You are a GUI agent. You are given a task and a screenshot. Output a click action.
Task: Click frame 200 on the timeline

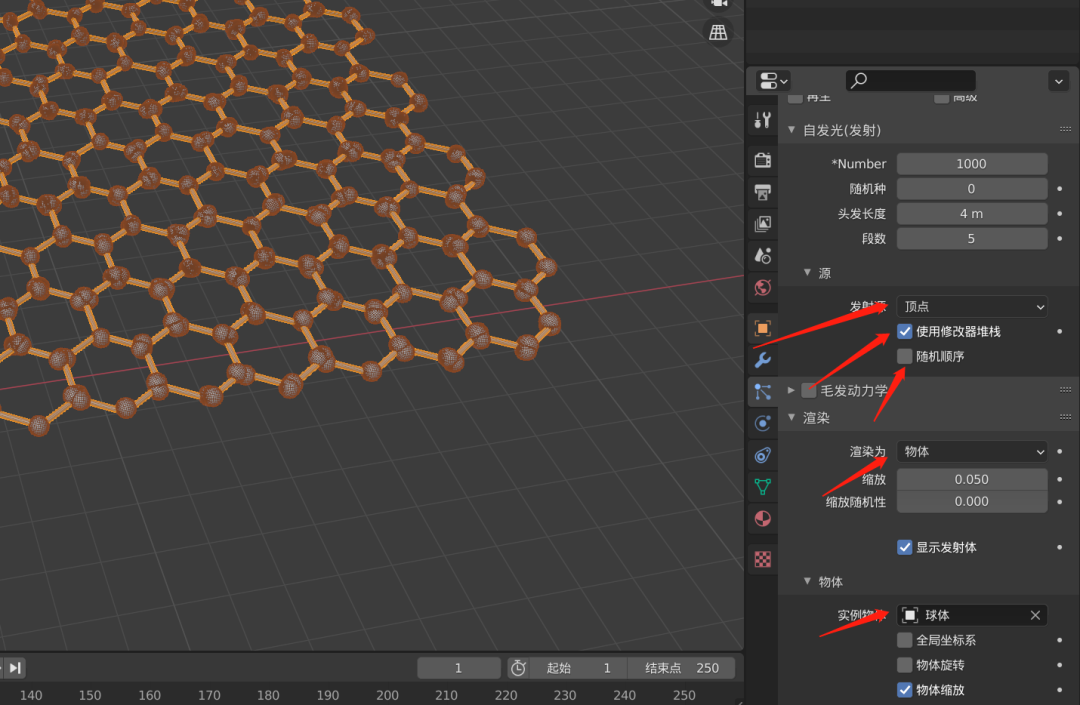[387, 695]
